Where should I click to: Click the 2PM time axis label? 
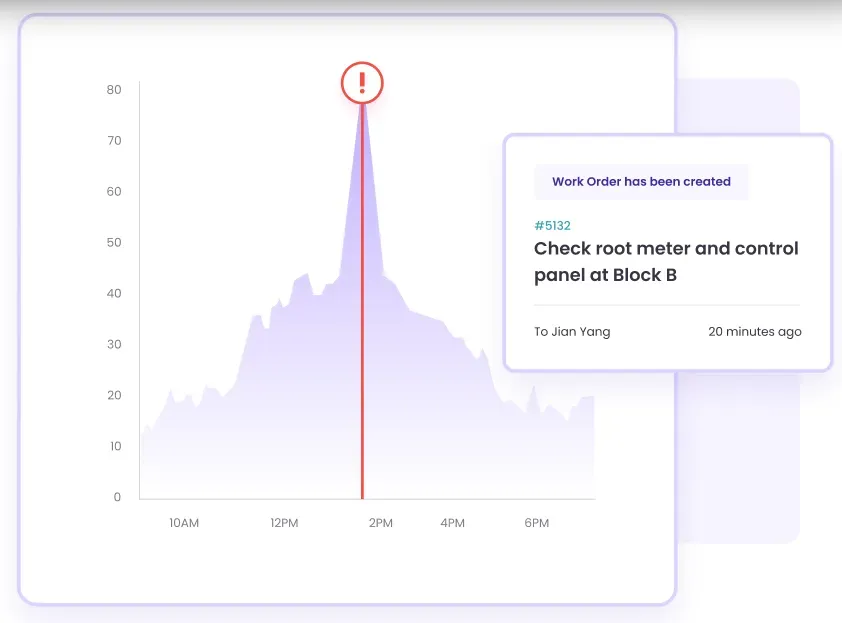[380, 523]
